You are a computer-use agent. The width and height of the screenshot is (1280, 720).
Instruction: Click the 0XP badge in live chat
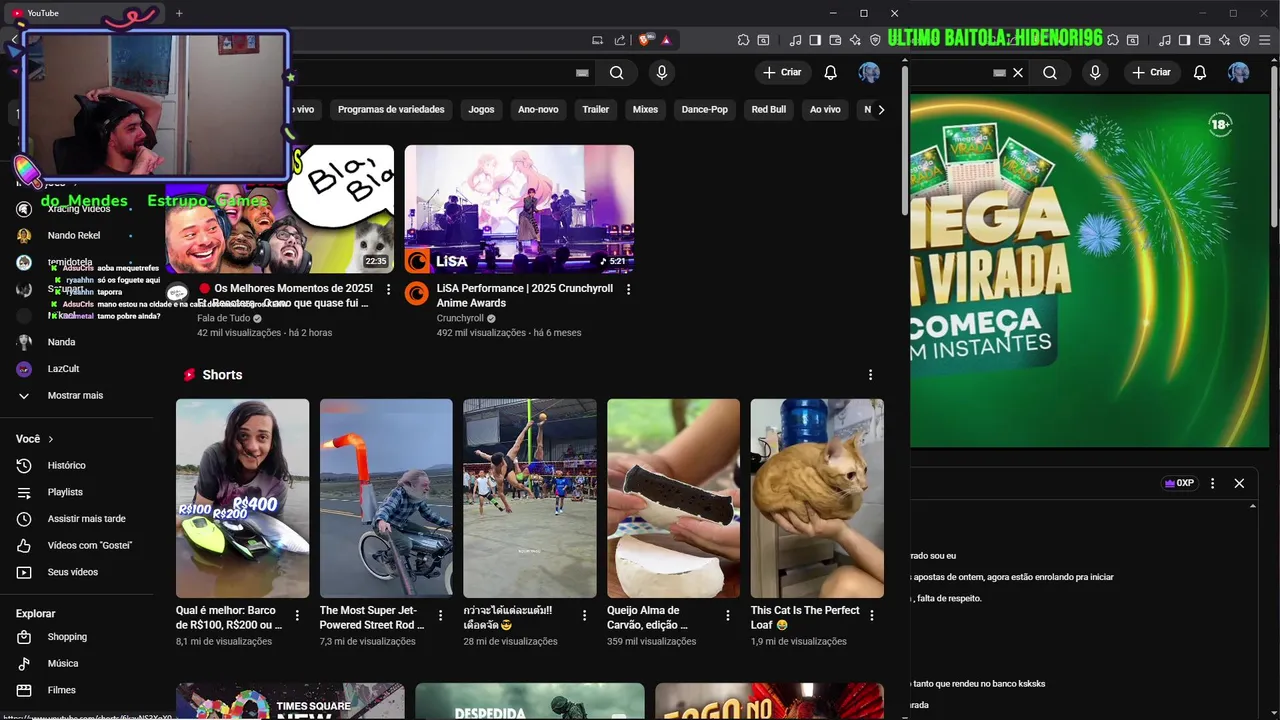[x=1180, y=483]
